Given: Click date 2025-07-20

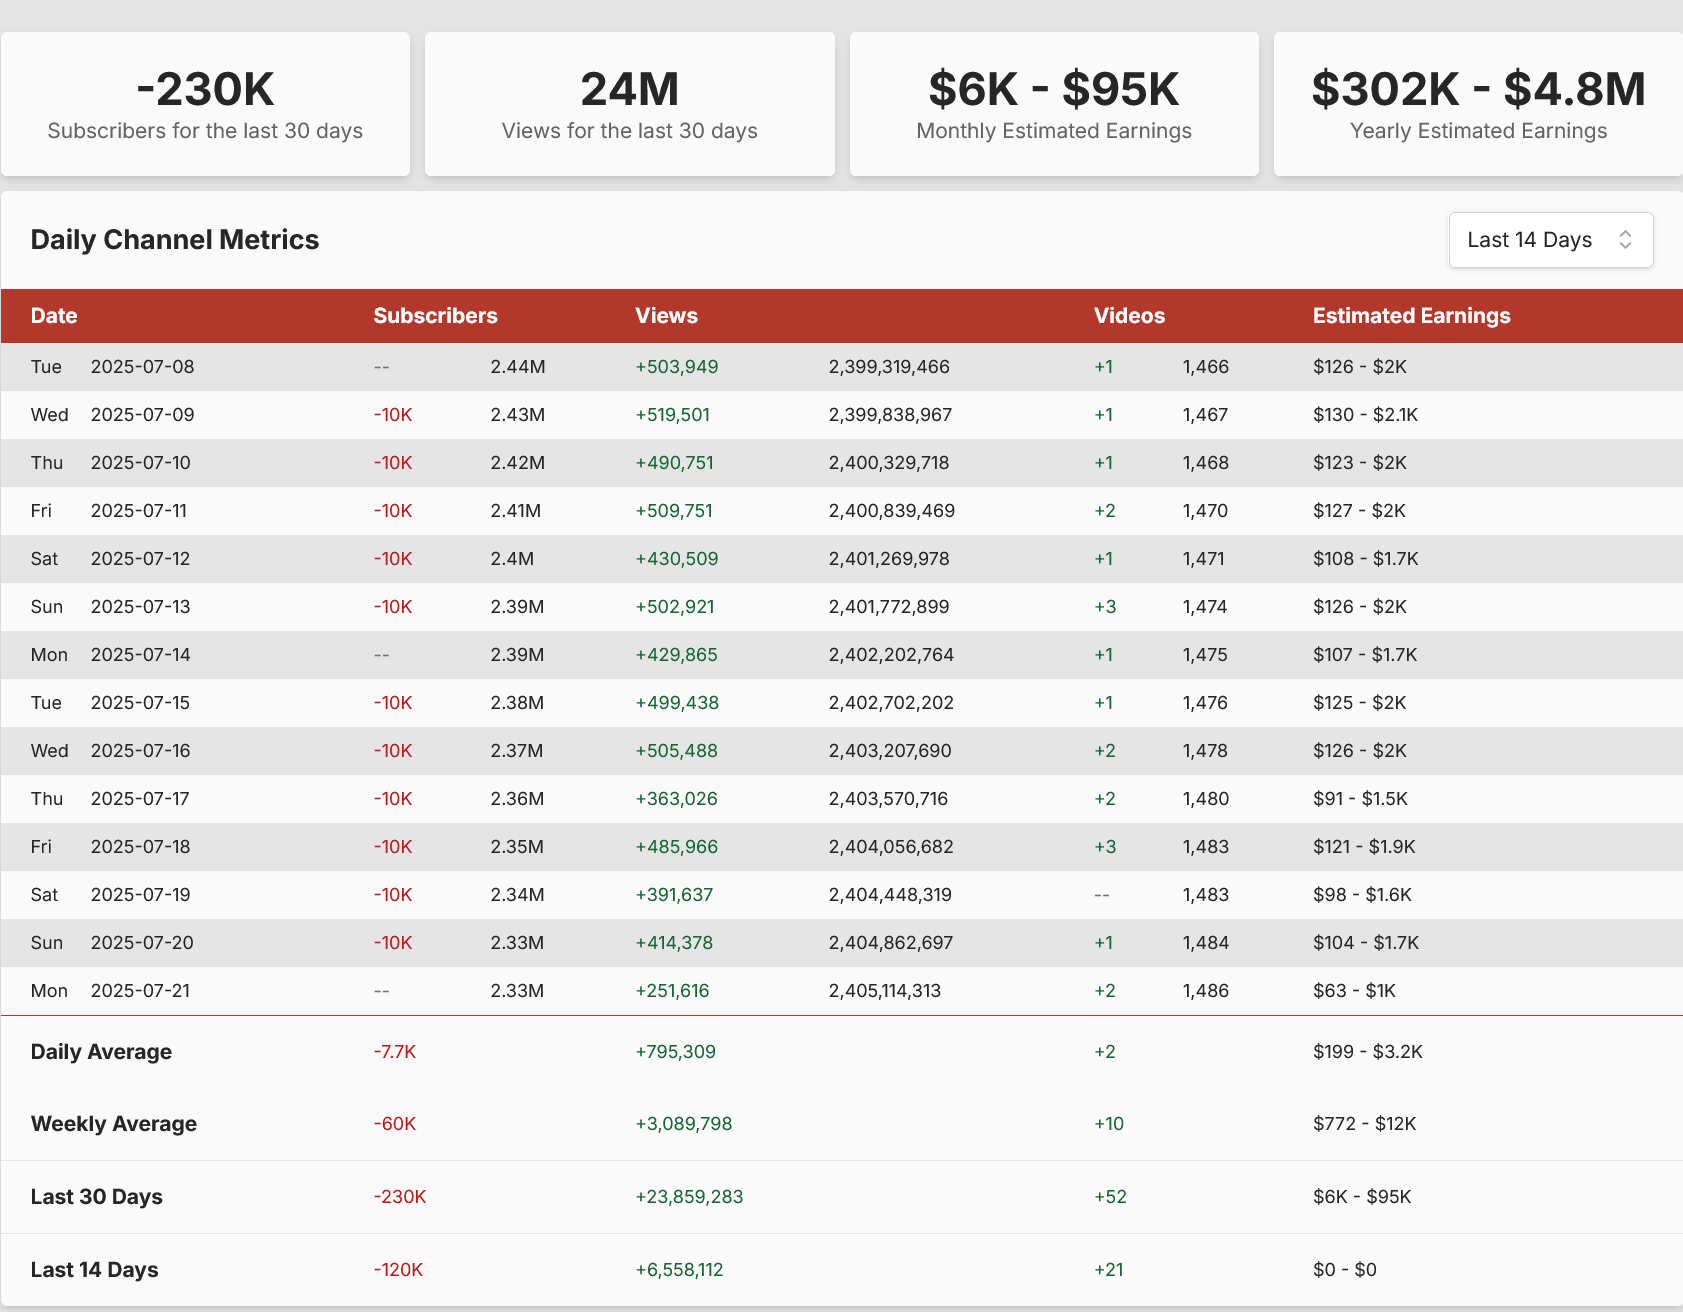Looking at the screenshot, I should 143,943.
